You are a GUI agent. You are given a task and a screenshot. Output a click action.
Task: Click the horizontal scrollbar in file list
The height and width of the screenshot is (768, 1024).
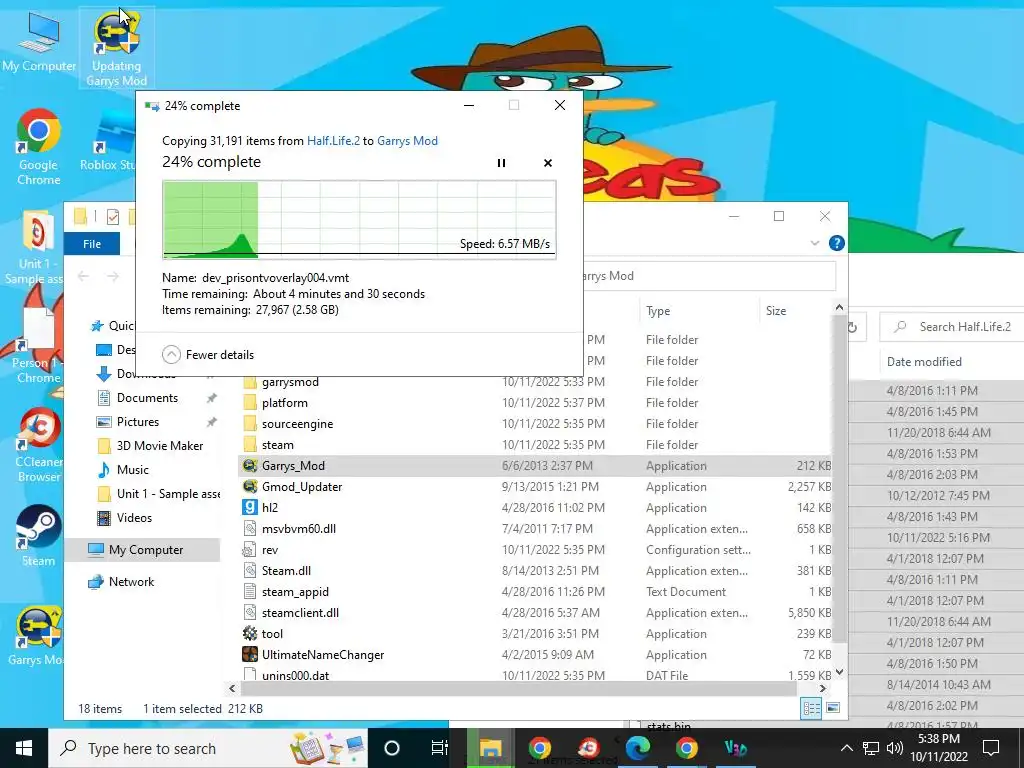[x=519, y=688]
